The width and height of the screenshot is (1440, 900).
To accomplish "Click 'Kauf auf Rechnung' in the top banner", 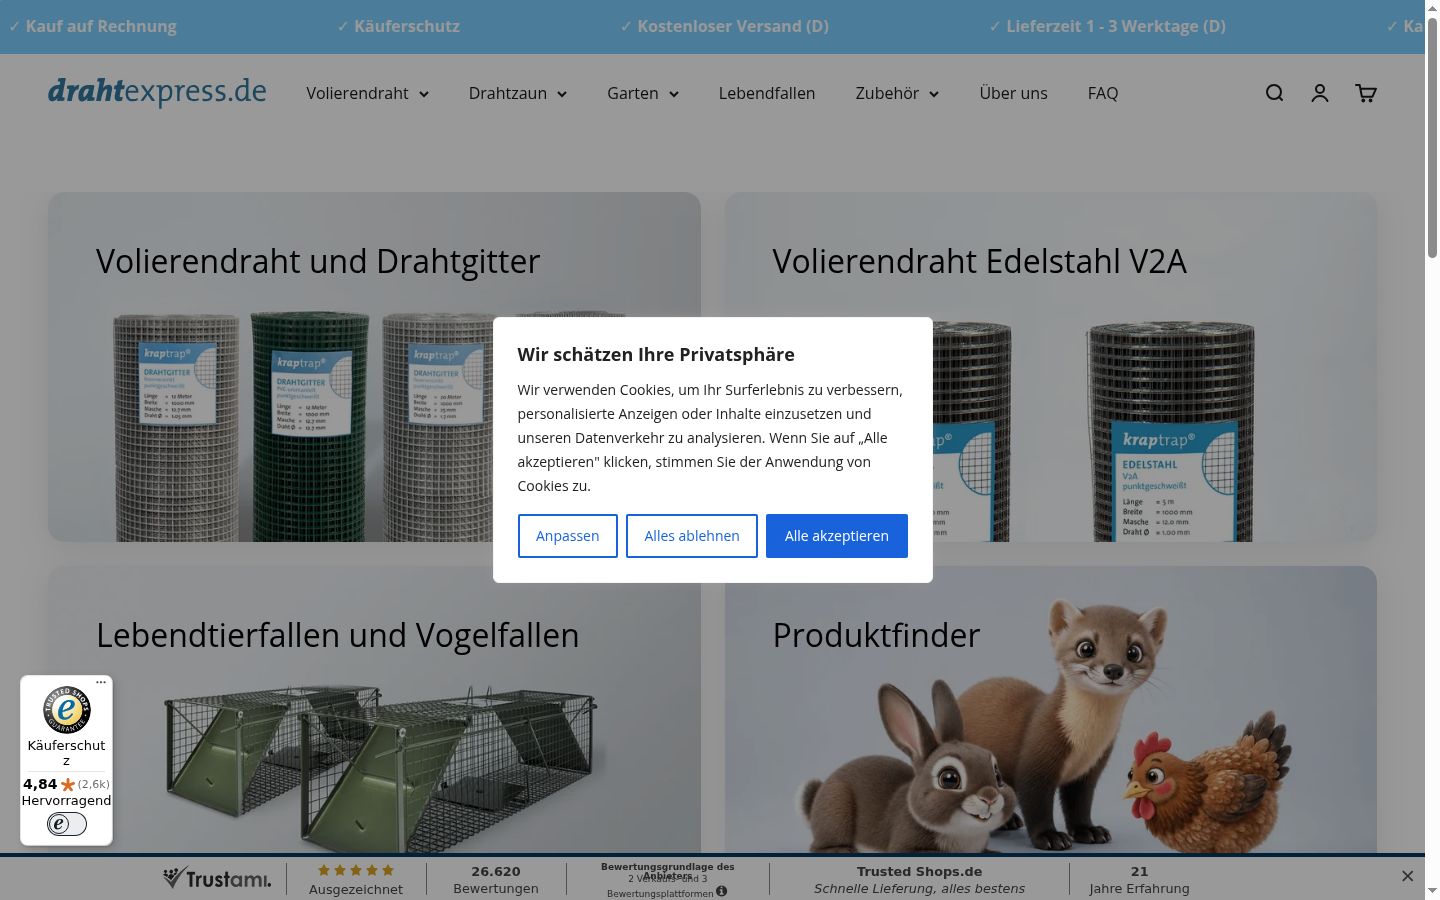I will click(x=101, y=26).
